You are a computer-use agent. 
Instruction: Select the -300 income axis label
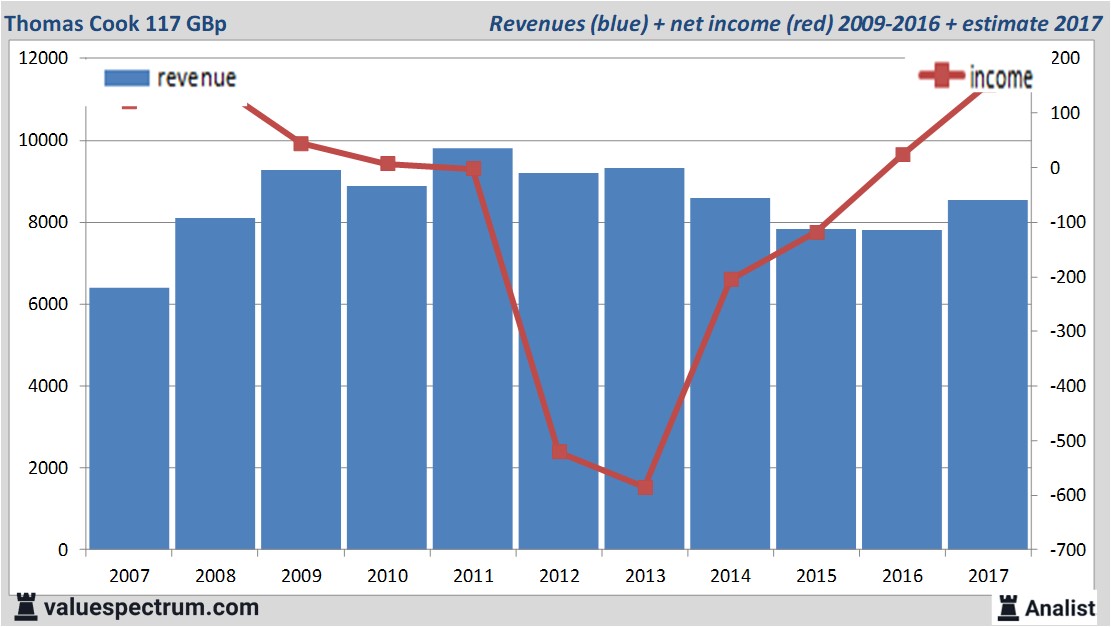coord(1067,332)
